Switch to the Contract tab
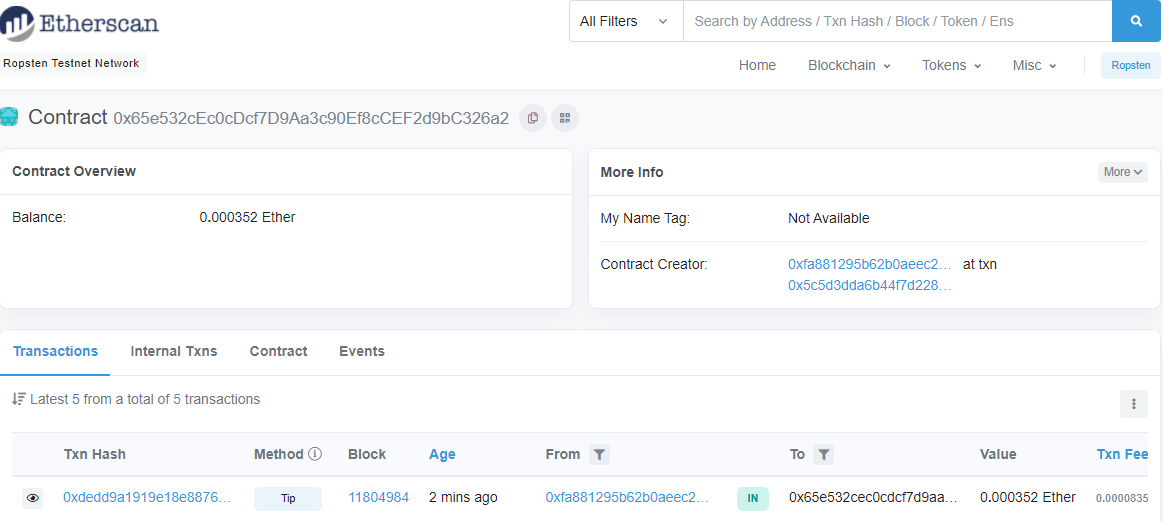 click(x=278, y=351)
